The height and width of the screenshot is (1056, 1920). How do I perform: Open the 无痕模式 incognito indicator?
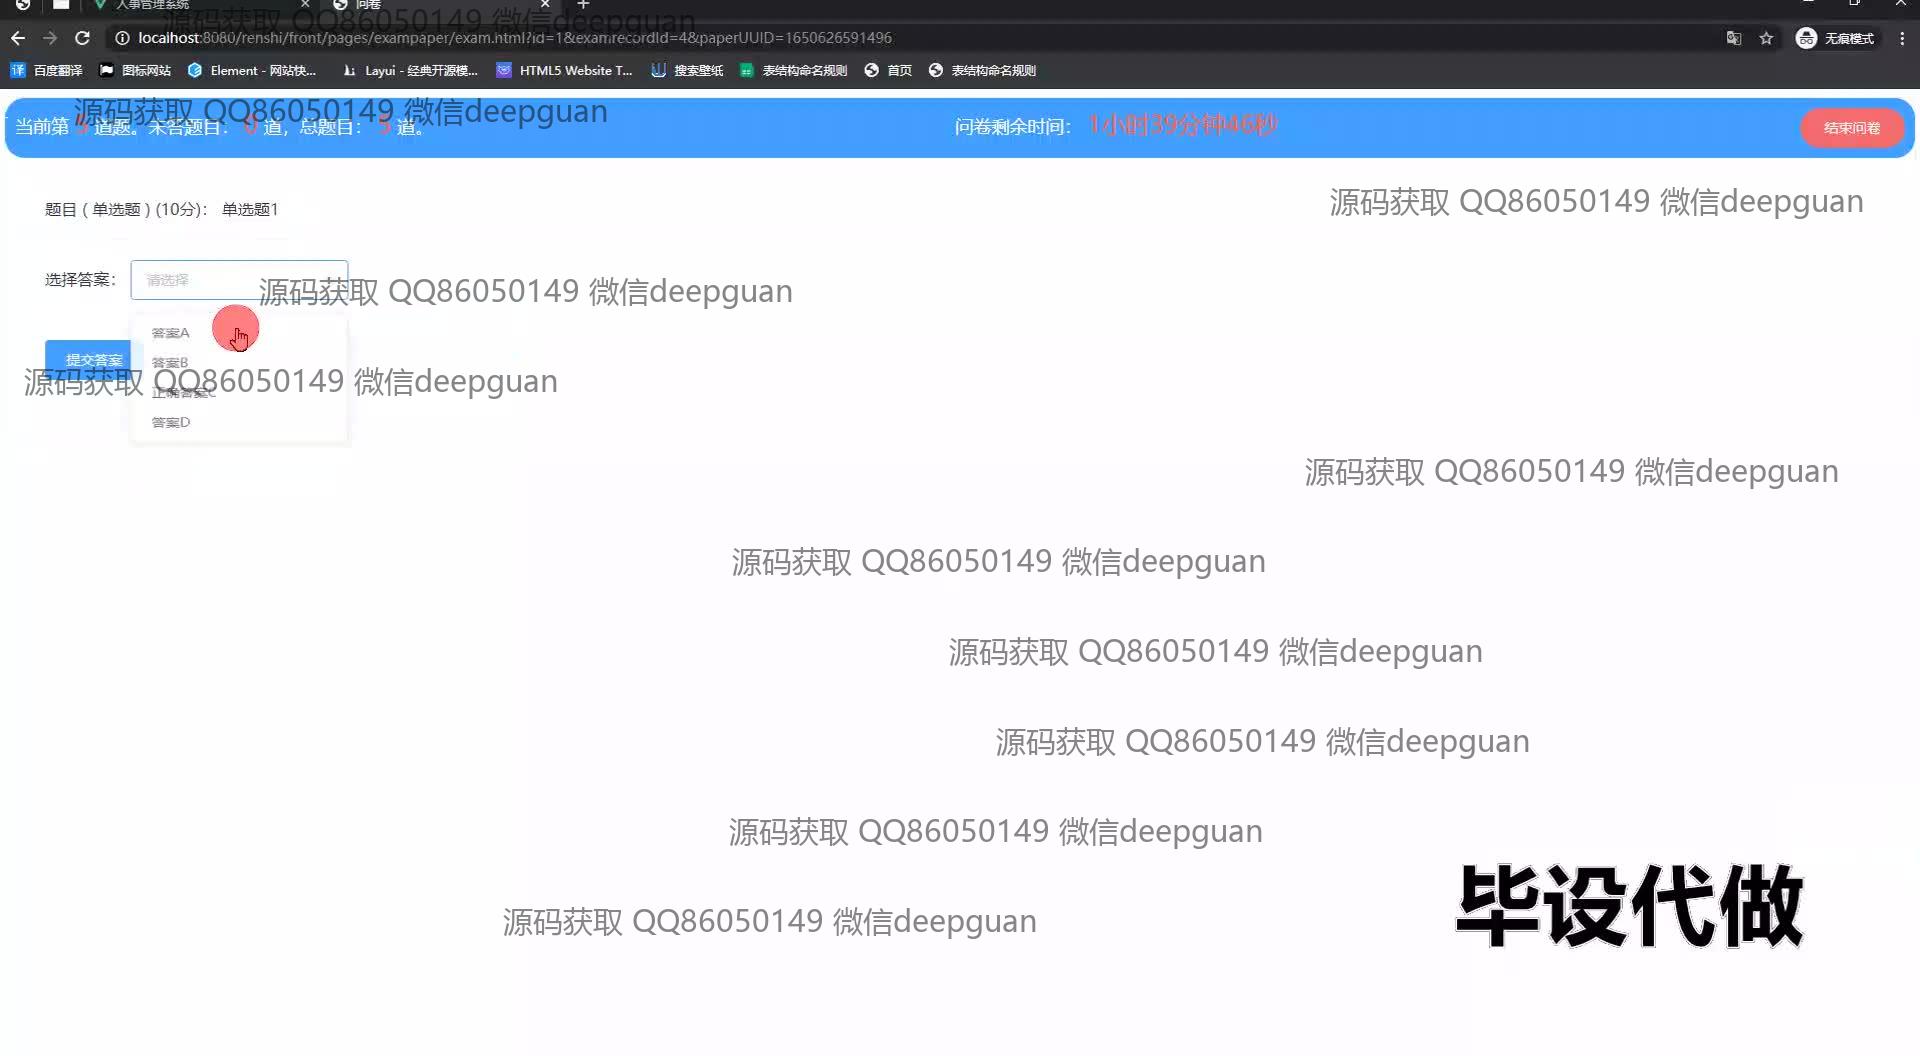tap(1836, 38)
